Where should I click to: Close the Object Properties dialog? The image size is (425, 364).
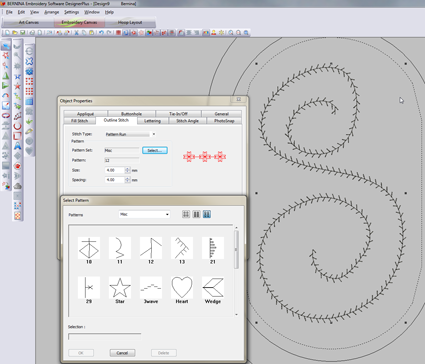(239, 99)
